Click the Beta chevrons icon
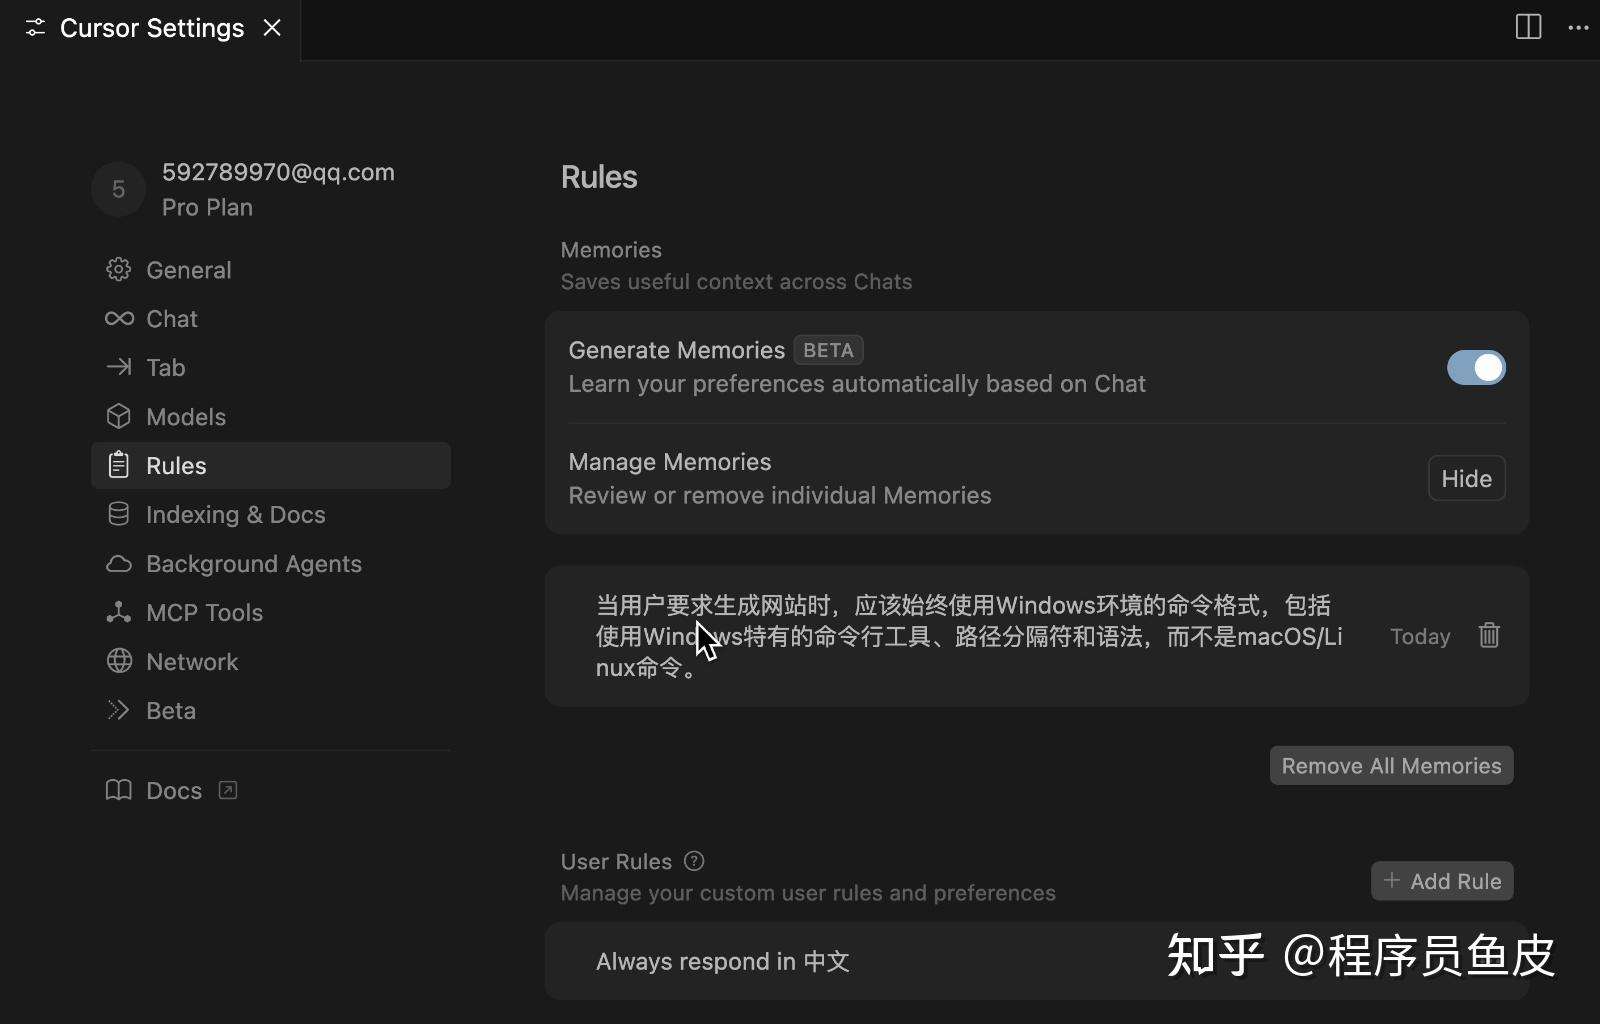This screenshot has height=1024, width=1600. 119,710
